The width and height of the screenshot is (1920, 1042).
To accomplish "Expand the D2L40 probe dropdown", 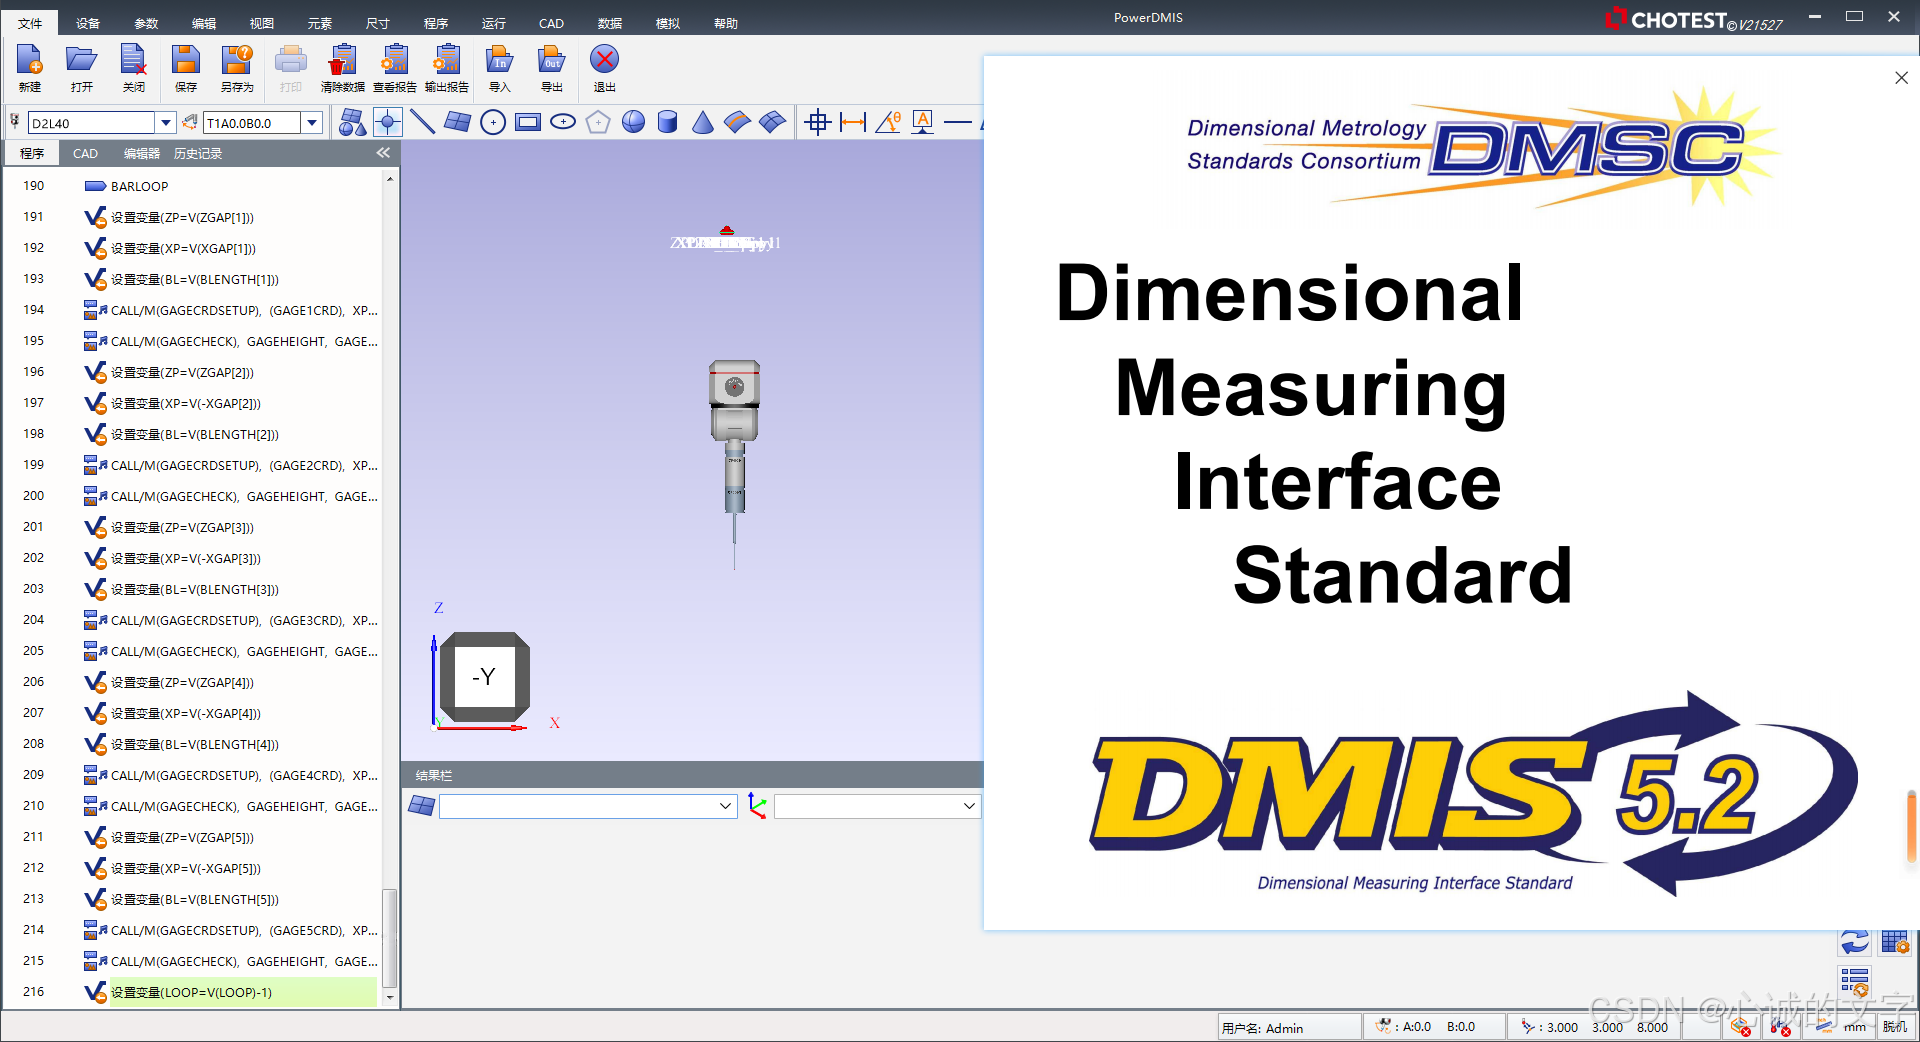I will (x=166, y=122).
